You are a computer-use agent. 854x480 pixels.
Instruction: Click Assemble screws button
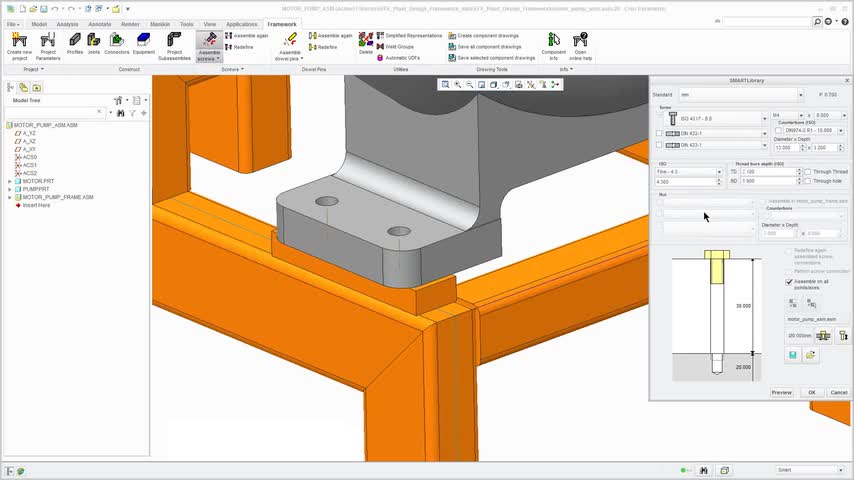pos(209,46)
